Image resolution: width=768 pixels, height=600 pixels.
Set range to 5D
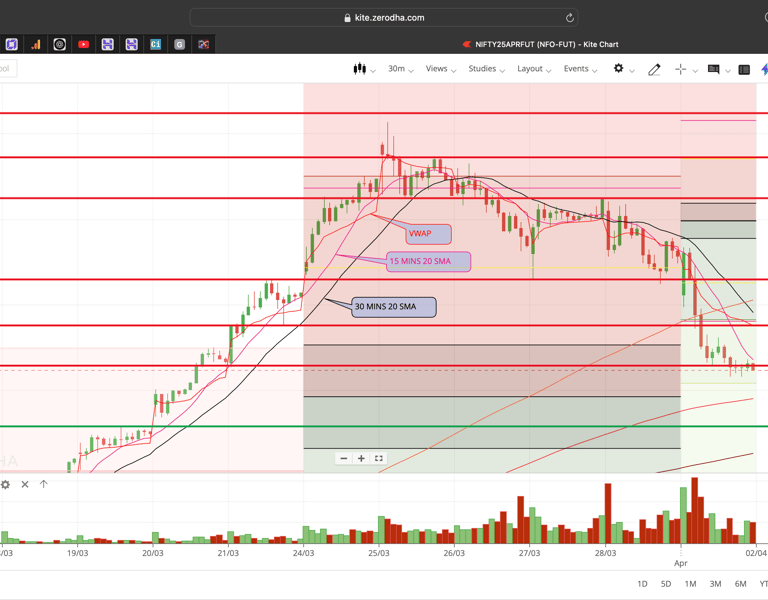point(666,584)
